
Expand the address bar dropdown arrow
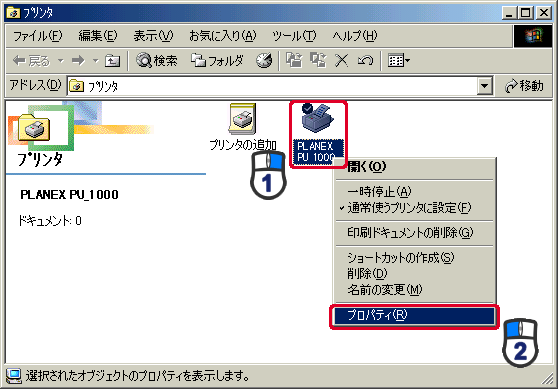tap(484, 86)
